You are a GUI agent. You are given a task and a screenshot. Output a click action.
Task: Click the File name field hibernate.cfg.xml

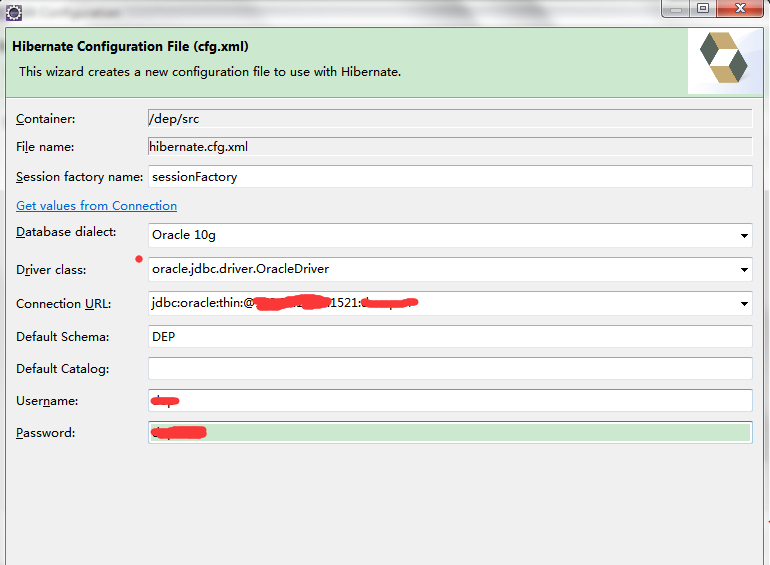click(450, 147)
